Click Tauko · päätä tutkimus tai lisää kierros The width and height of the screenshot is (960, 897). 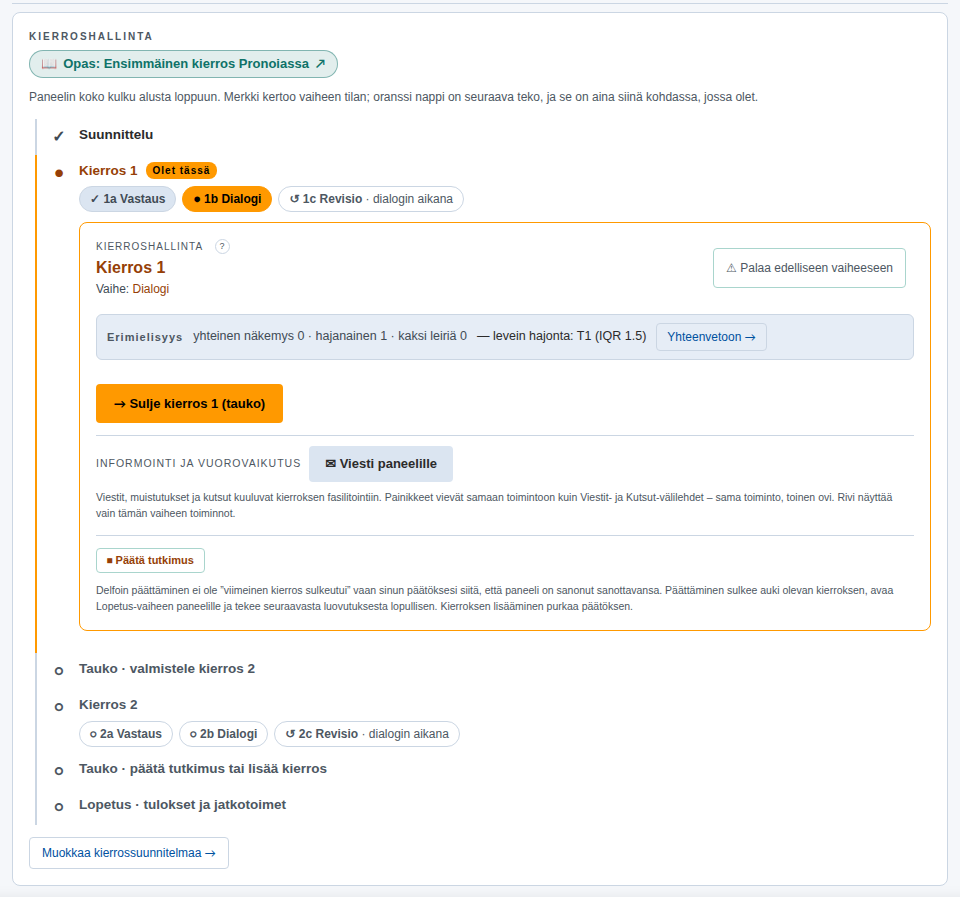203,768
